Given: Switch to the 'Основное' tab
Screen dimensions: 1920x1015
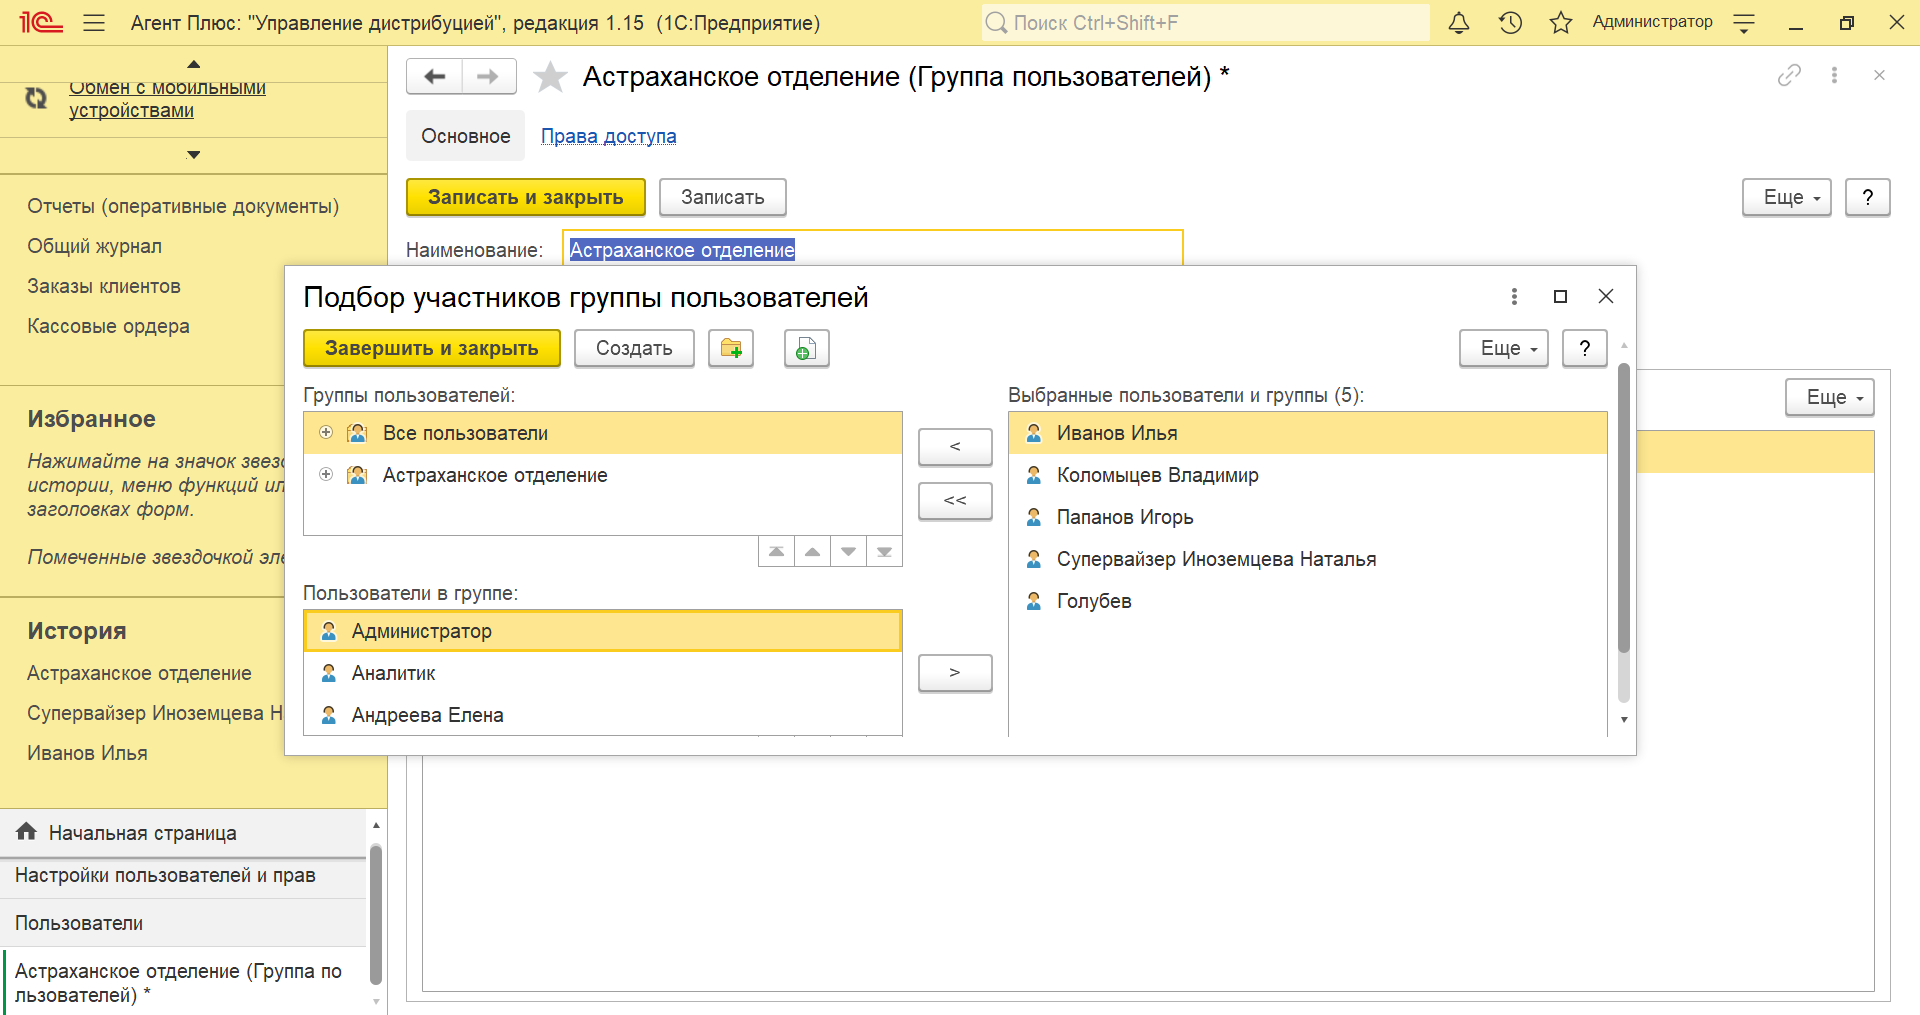Looking at the screenshot, I should [x=465, y=136].
